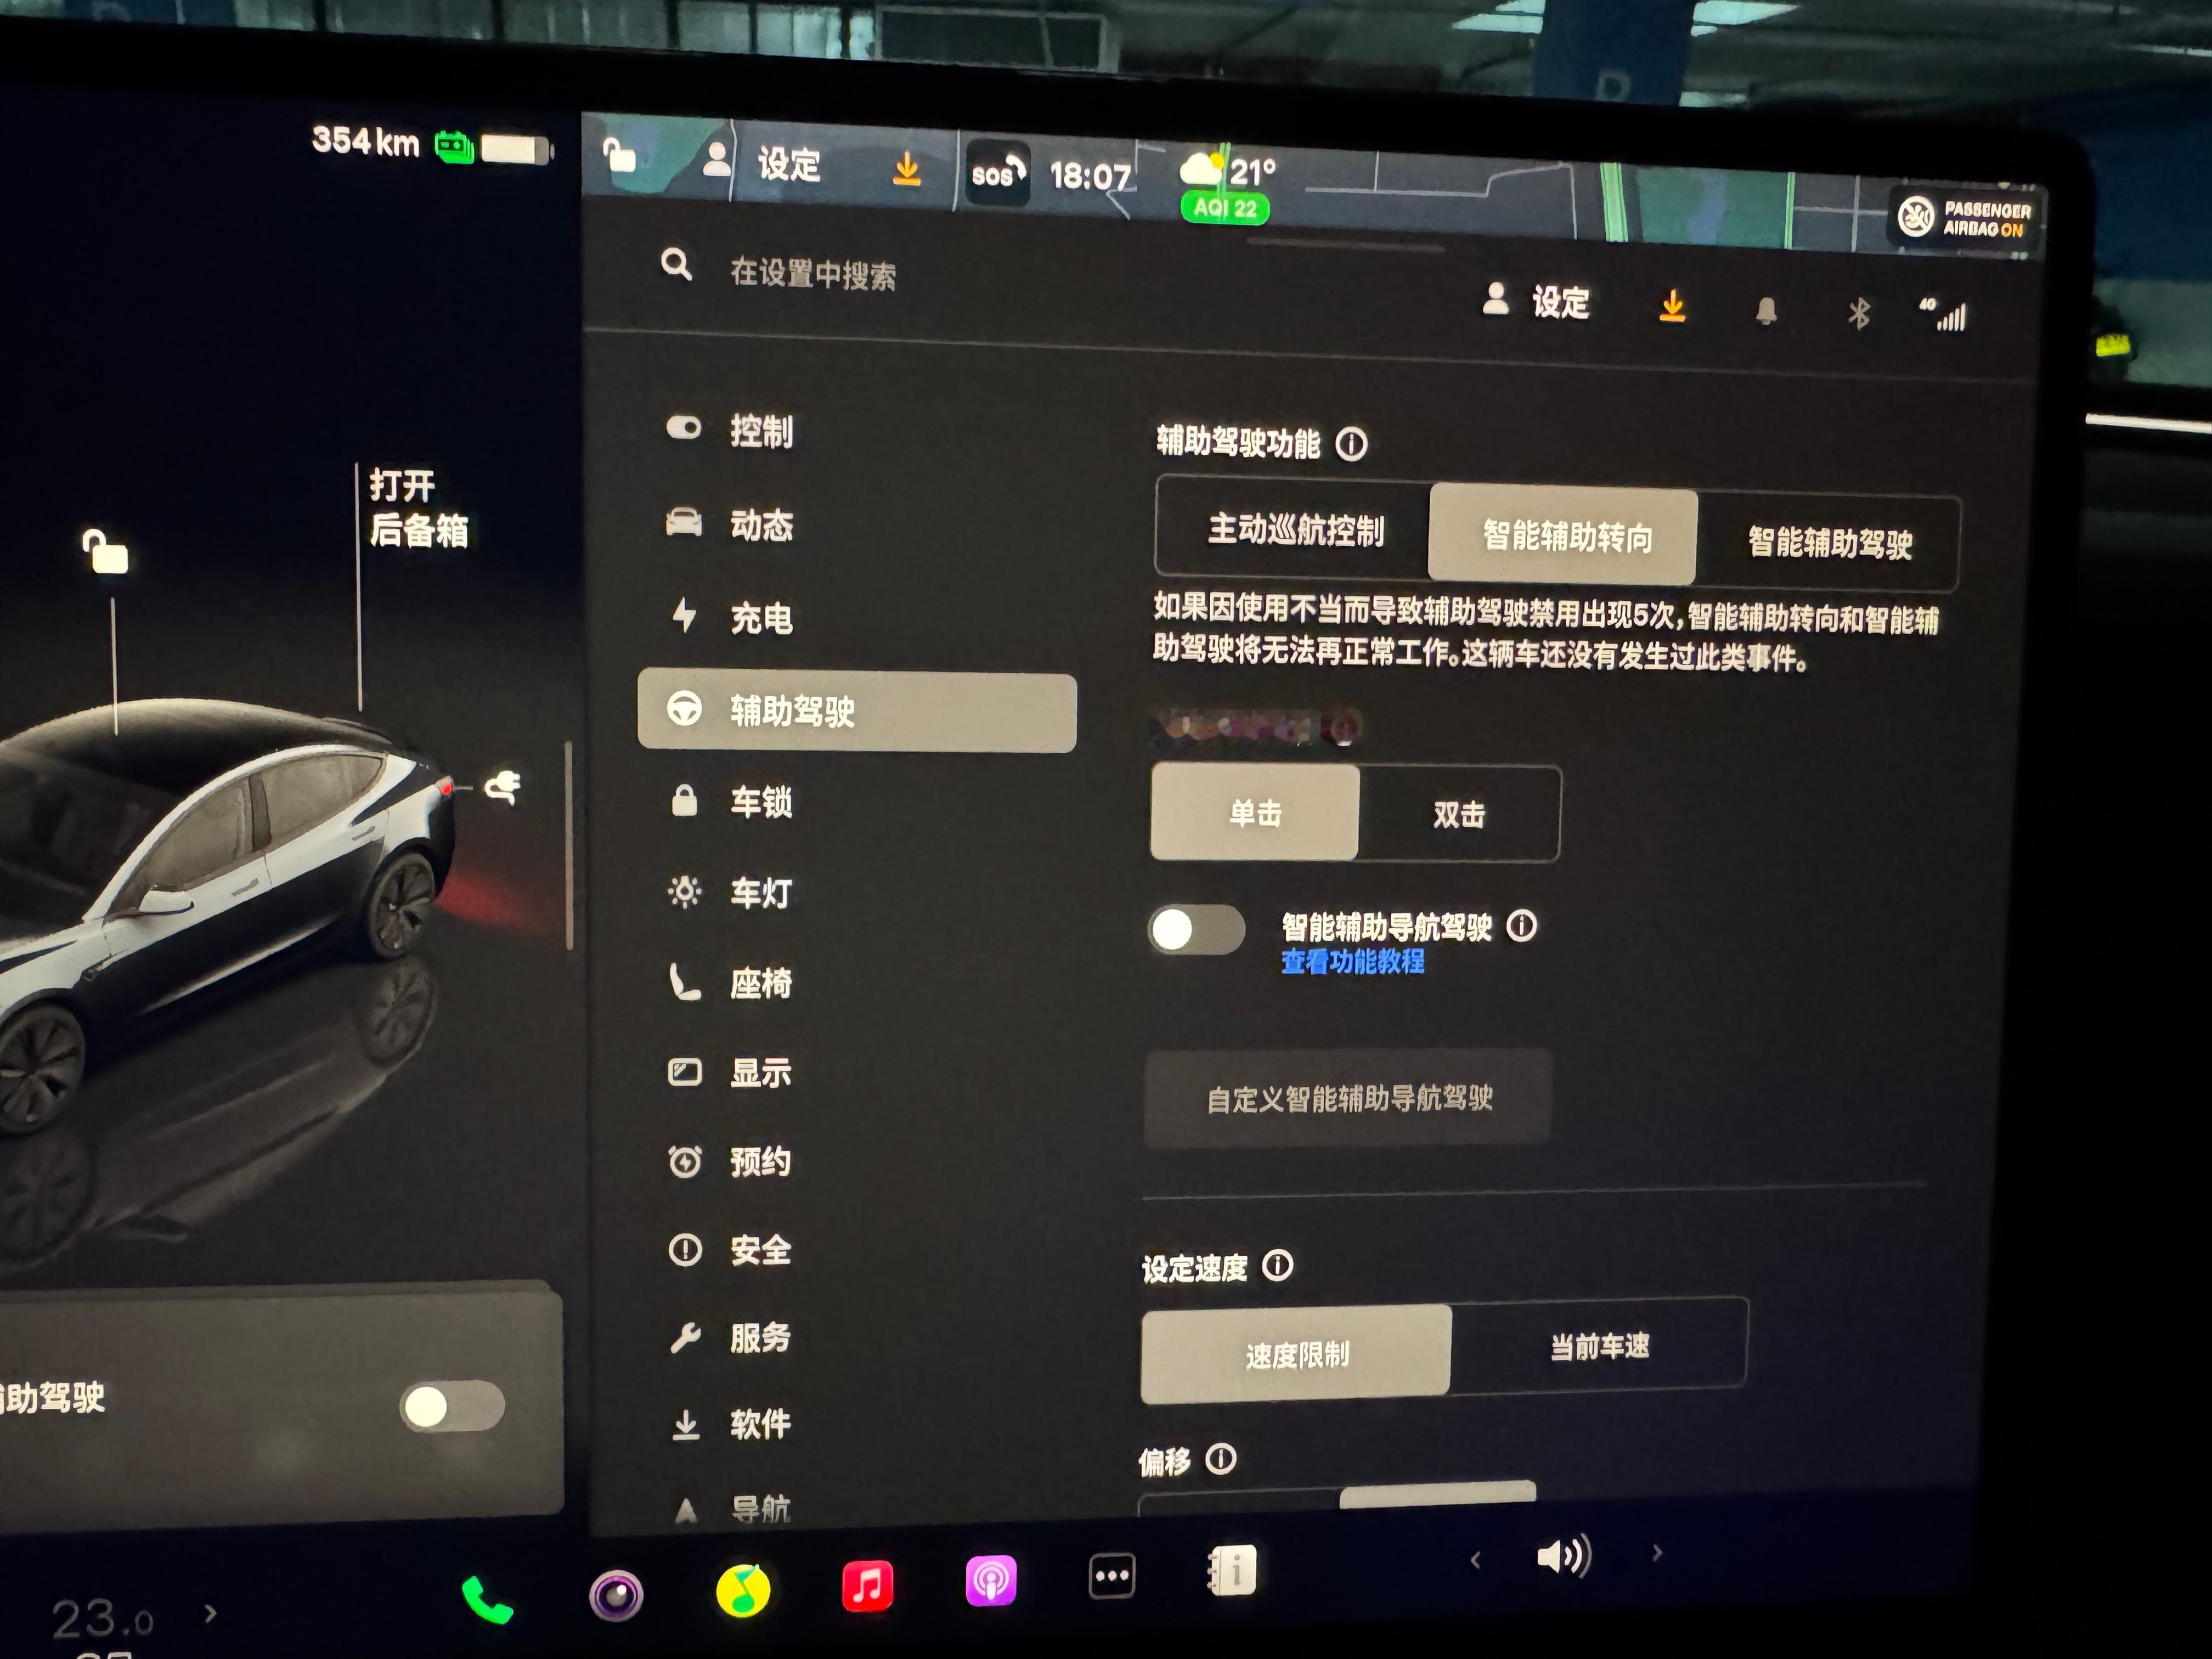The image size is (2212, 1659).
Task: Select the 主动巡航控制 tab
Action: [1295, 530]
